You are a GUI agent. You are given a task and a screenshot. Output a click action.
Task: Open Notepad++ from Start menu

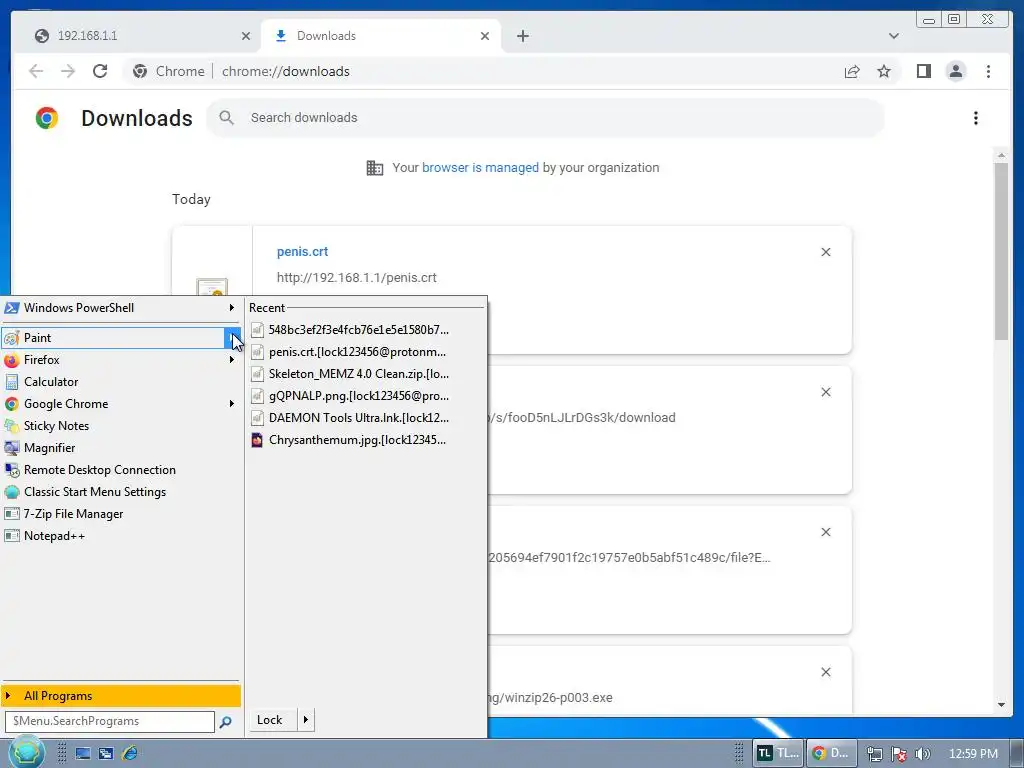pyautogui.click(x=120, y=536)
